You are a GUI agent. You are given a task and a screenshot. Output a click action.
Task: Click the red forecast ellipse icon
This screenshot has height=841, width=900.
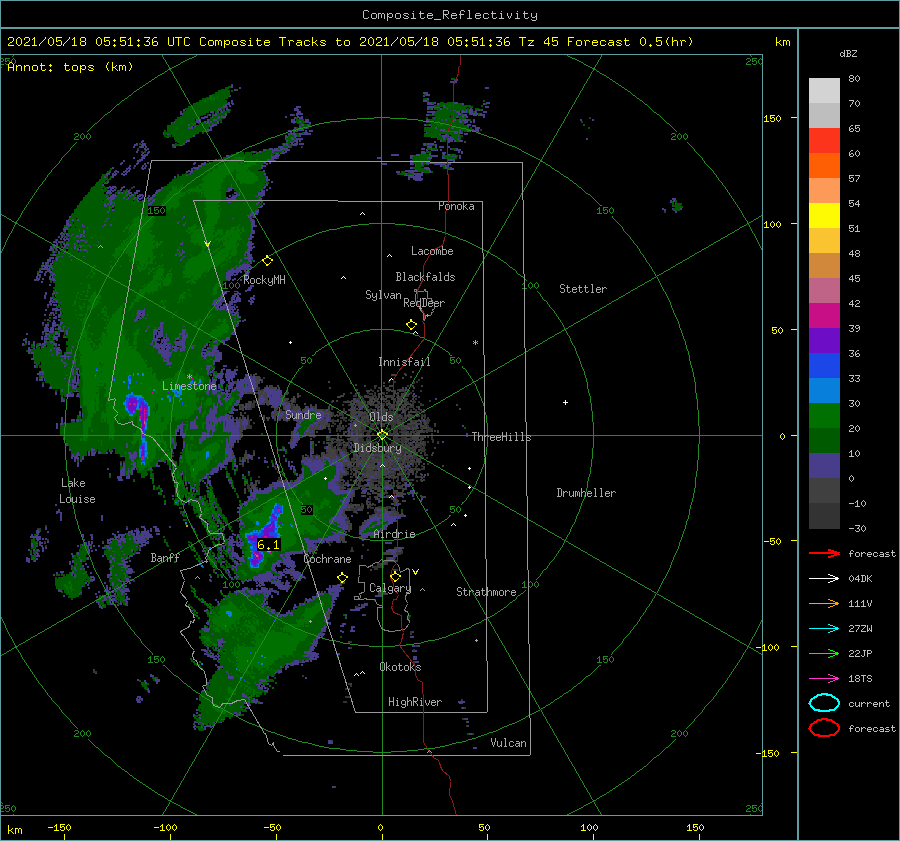point(824,728)
